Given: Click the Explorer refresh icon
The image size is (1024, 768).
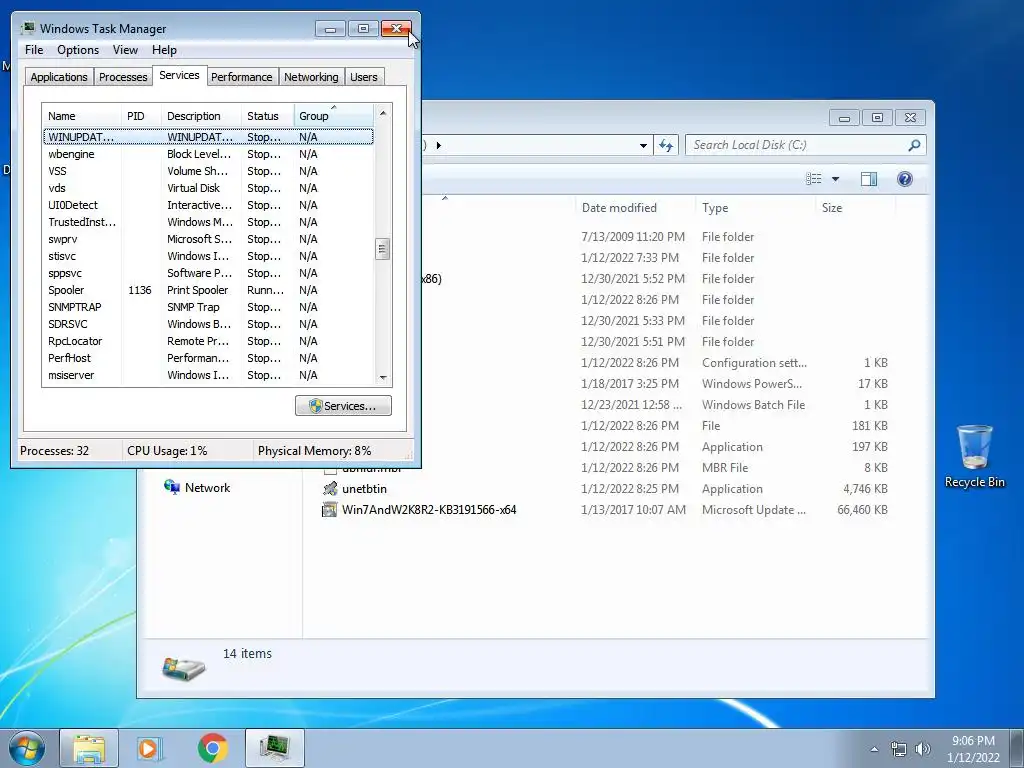Looking at the screenshot, I should [666, 145].
